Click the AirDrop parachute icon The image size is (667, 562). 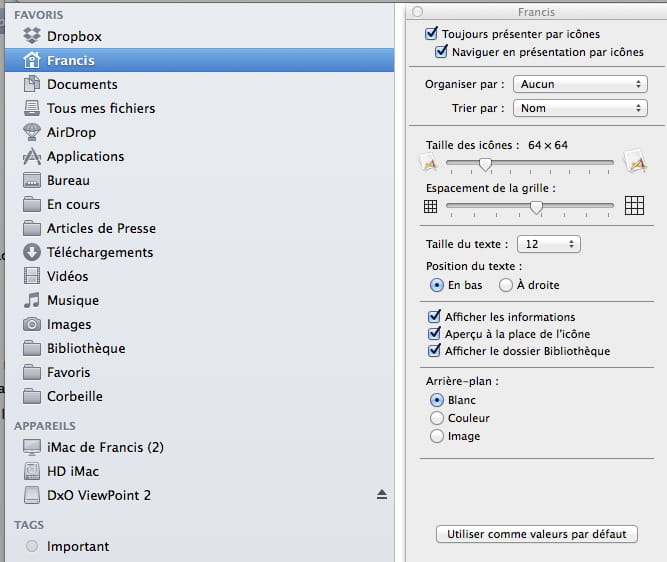click(x=32, y=132)
